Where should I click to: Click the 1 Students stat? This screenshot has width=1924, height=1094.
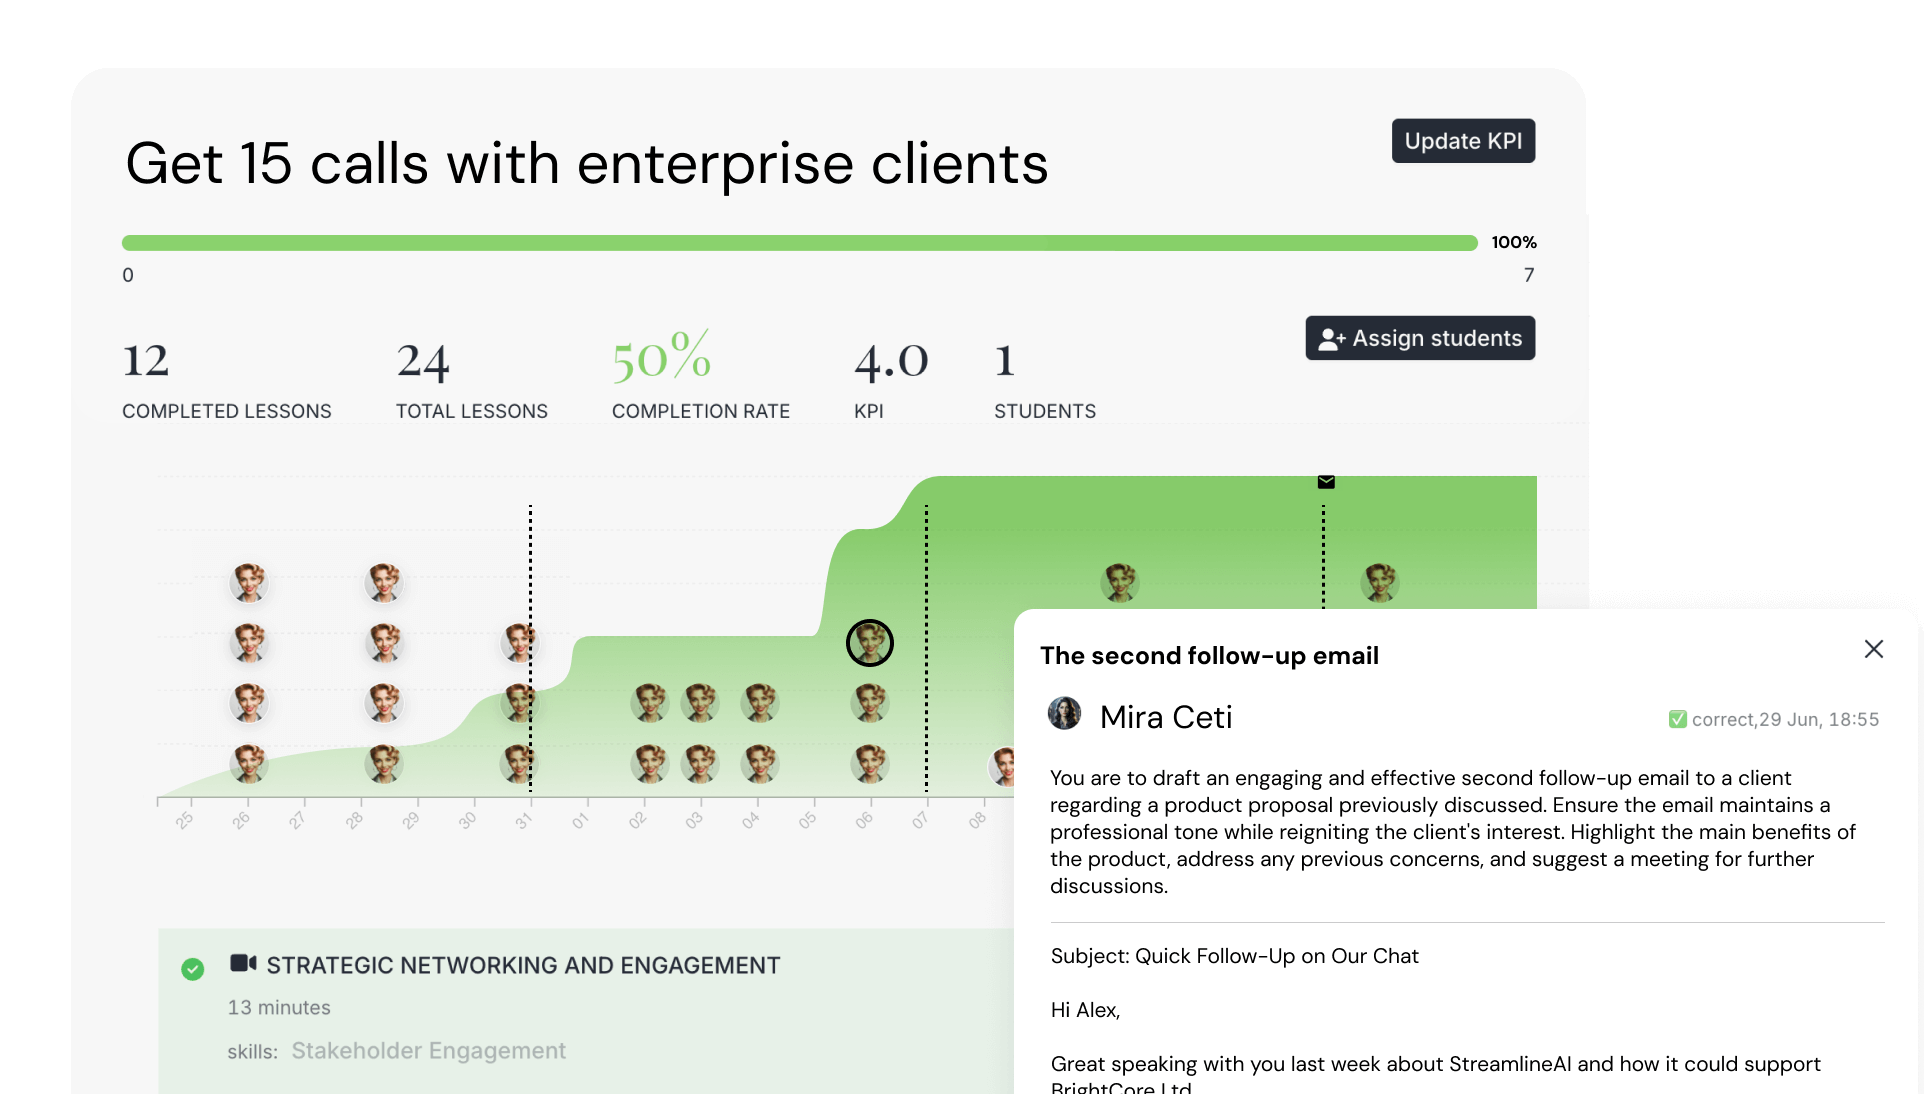[1005, 360]
